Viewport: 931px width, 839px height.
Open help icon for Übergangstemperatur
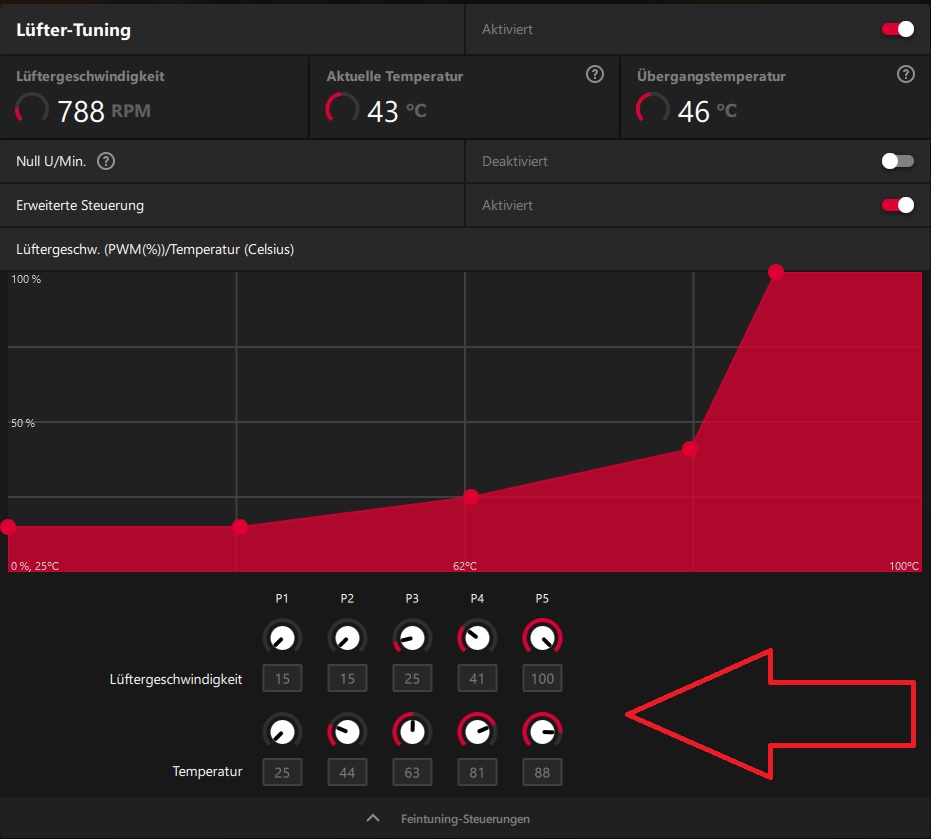905,74
